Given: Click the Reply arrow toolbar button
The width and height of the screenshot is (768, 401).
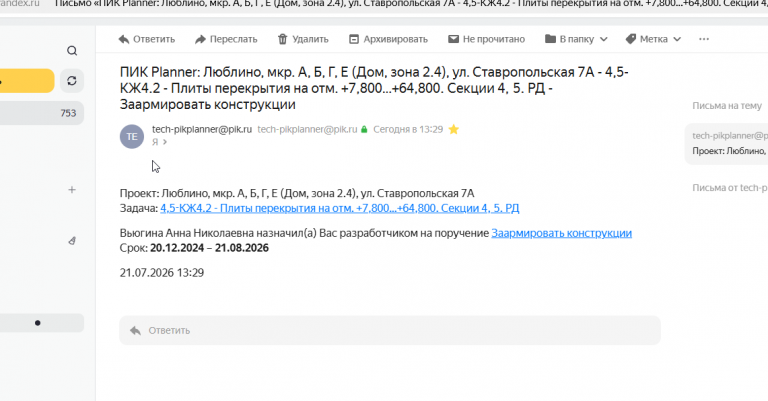Looking at the screenshot, I should click(146, 39).
